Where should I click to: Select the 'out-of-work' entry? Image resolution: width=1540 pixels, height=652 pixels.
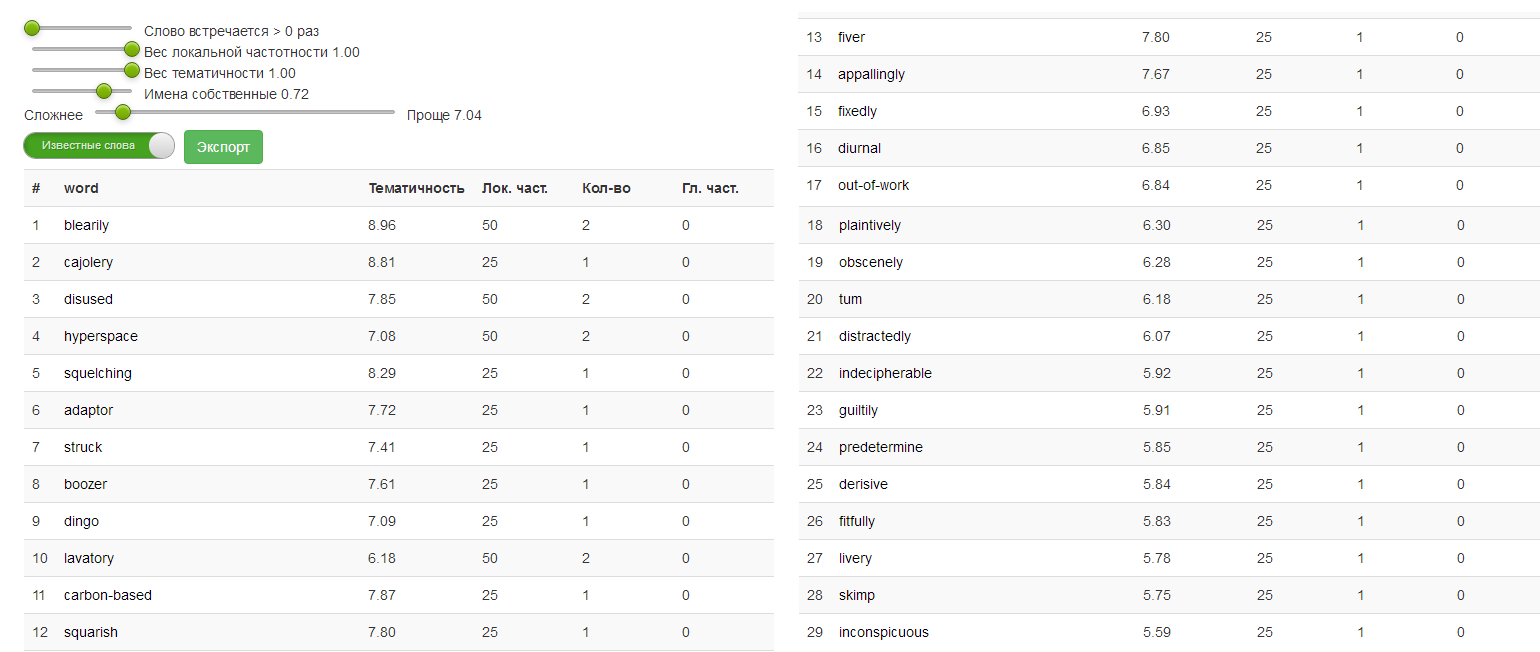click(x=873, y=185)
